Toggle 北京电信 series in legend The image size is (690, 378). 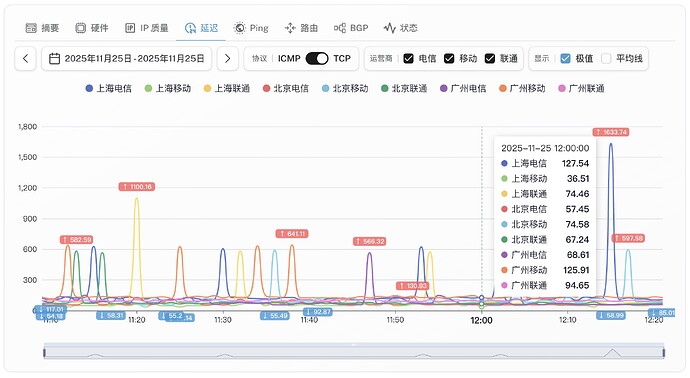pyautogui.click(x=286, y=88)
